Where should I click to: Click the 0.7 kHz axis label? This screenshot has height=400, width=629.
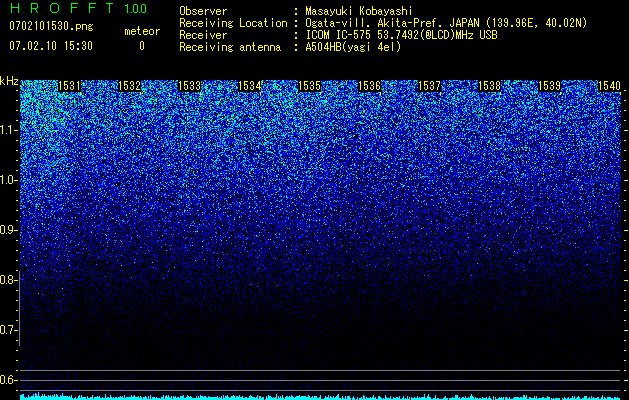coord(9,330)
